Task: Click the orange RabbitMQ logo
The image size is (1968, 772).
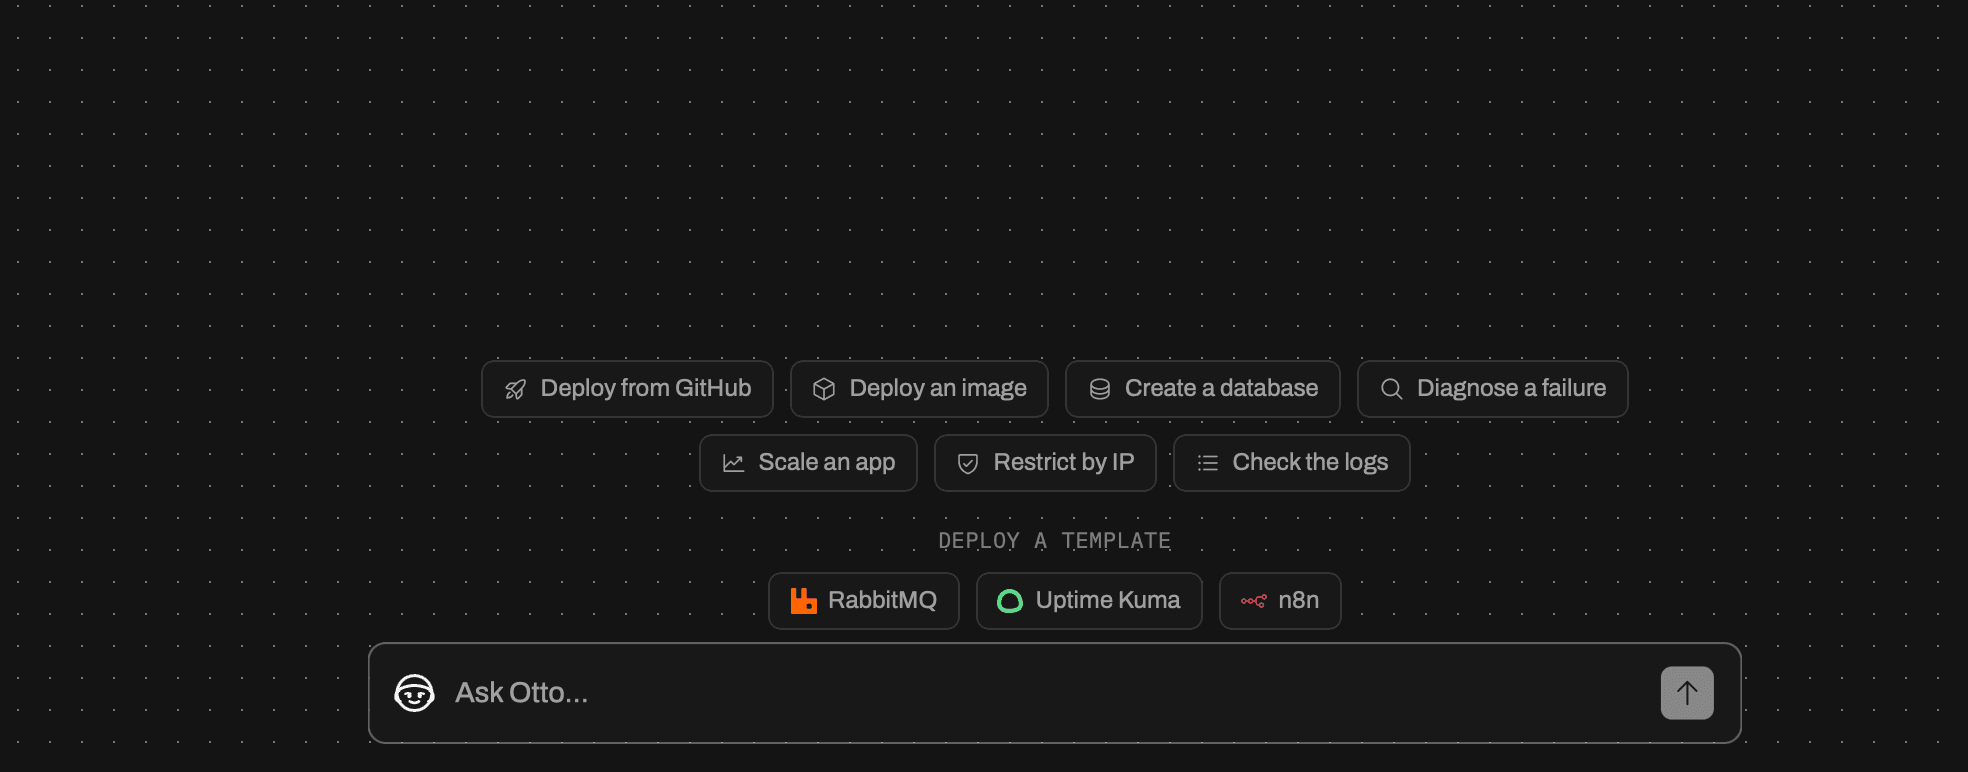Action: coord(804,601)
